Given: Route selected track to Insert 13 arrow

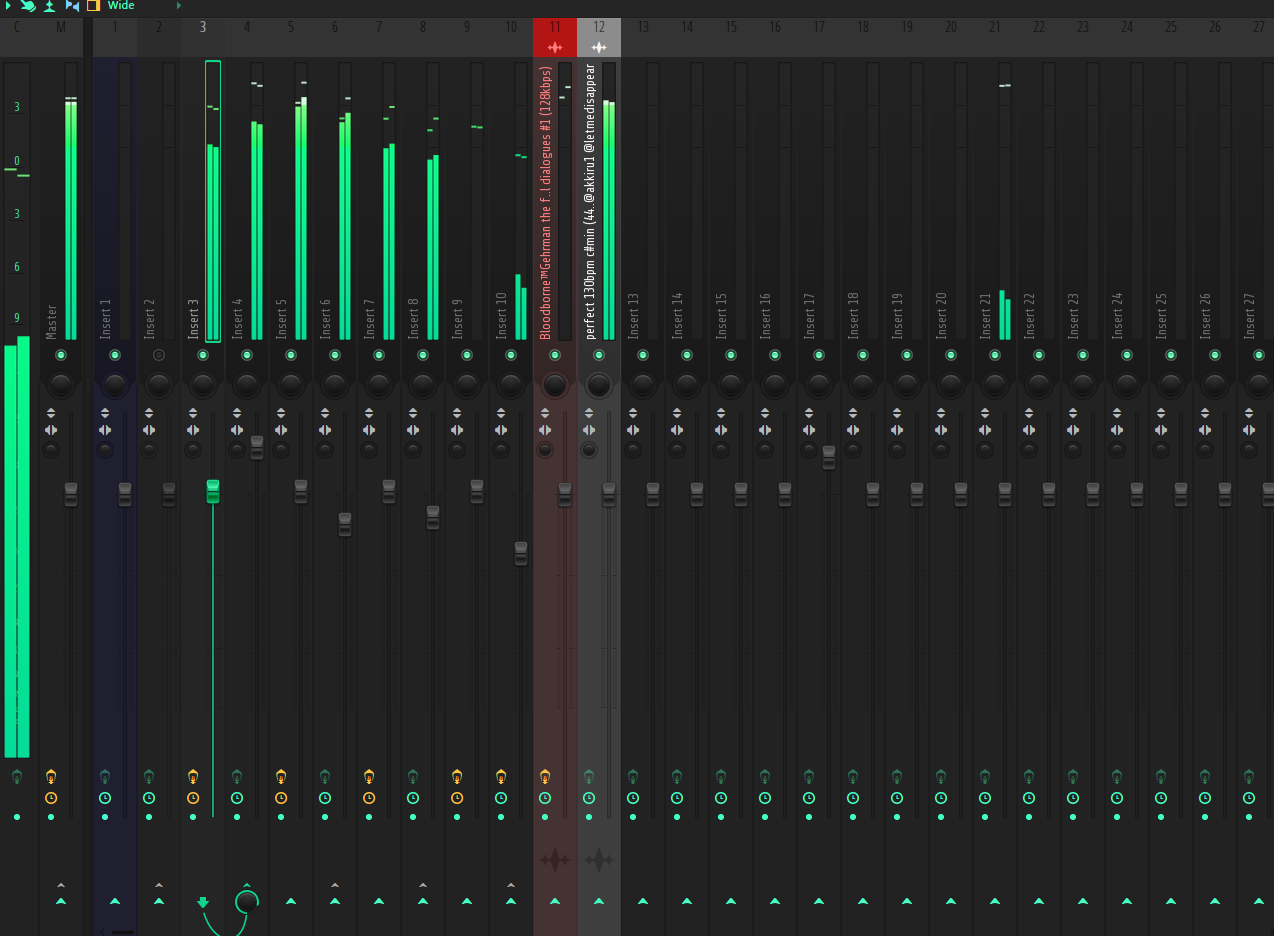Looking at the screenshot, I should [x=643, y=901].
